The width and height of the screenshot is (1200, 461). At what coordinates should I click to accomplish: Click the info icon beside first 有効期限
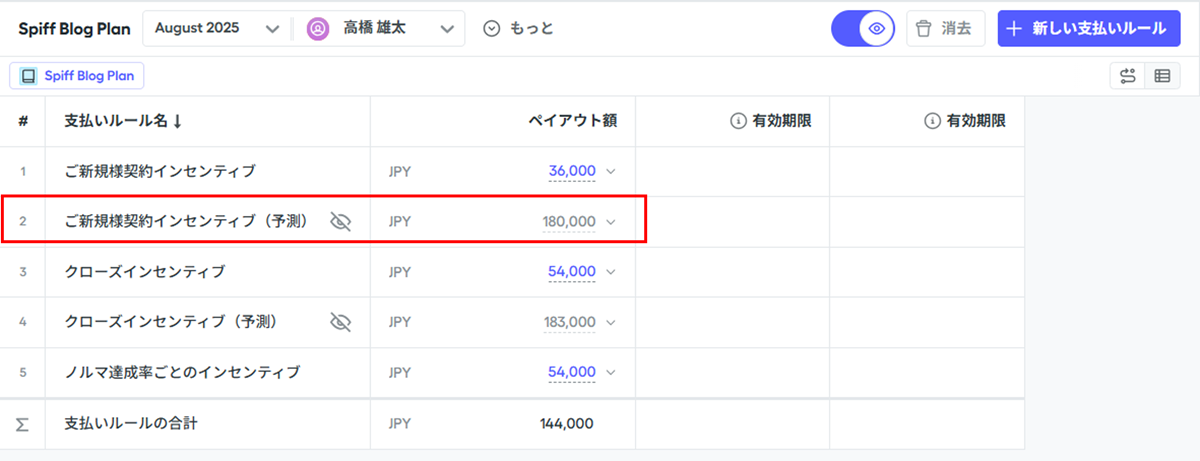739,121
